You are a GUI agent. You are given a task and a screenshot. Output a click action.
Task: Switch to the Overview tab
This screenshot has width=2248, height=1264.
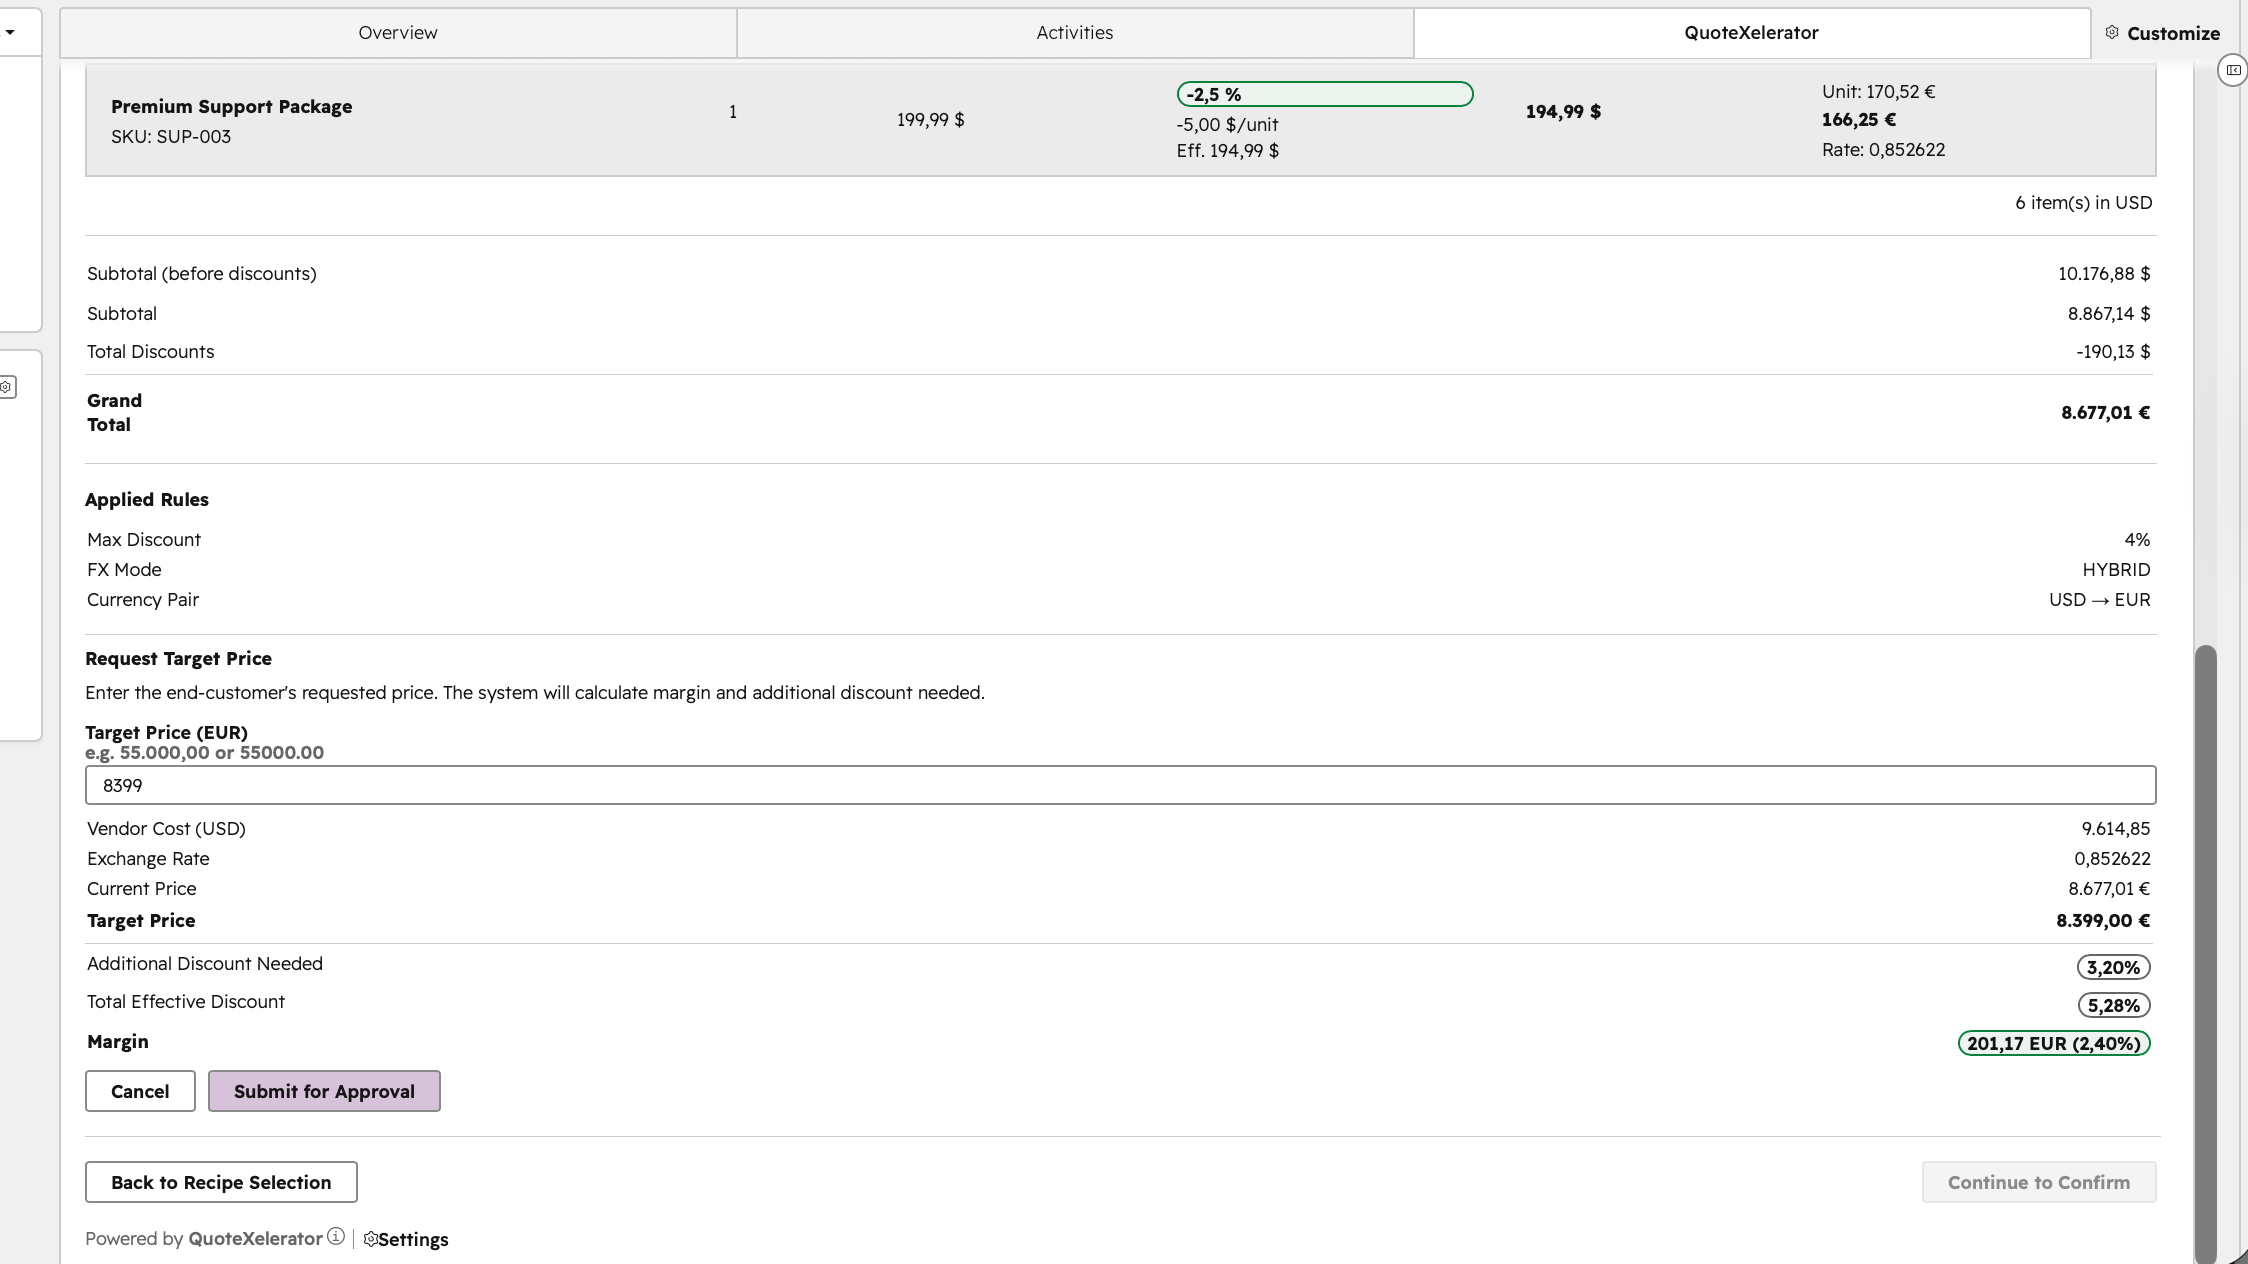398,33
